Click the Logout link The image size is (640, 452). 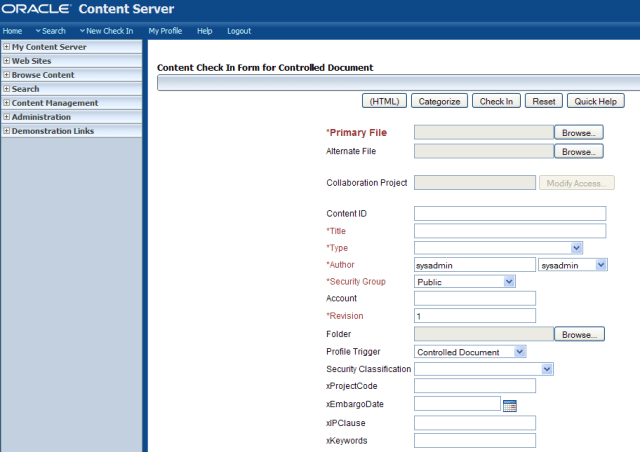[x=239, y=31]
